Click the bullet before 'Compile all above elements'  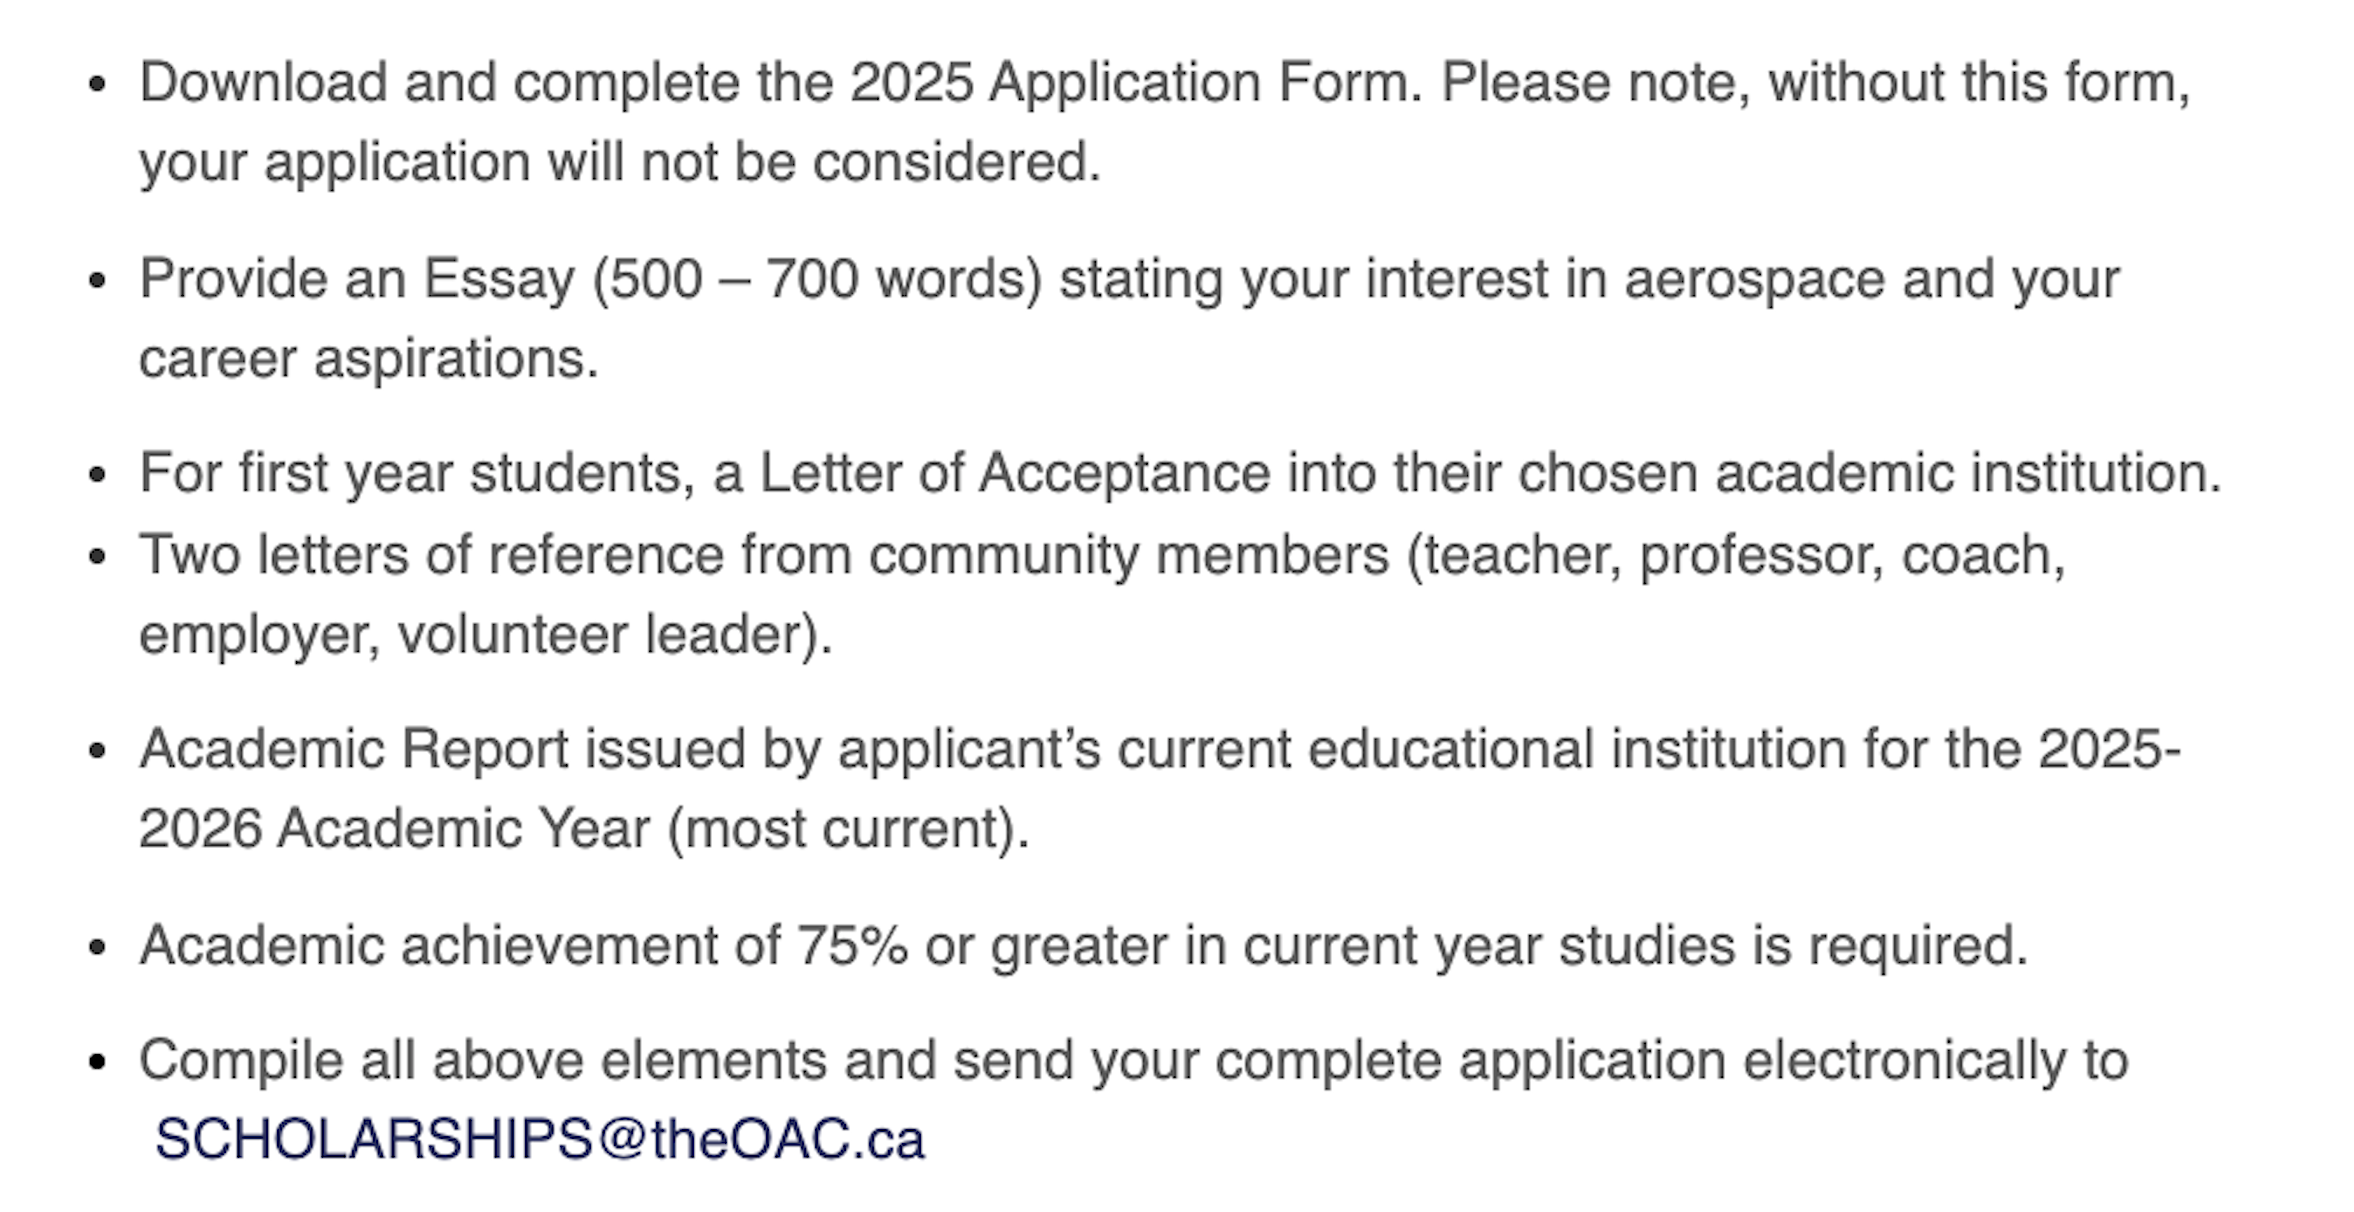(x=97, y=1061)
